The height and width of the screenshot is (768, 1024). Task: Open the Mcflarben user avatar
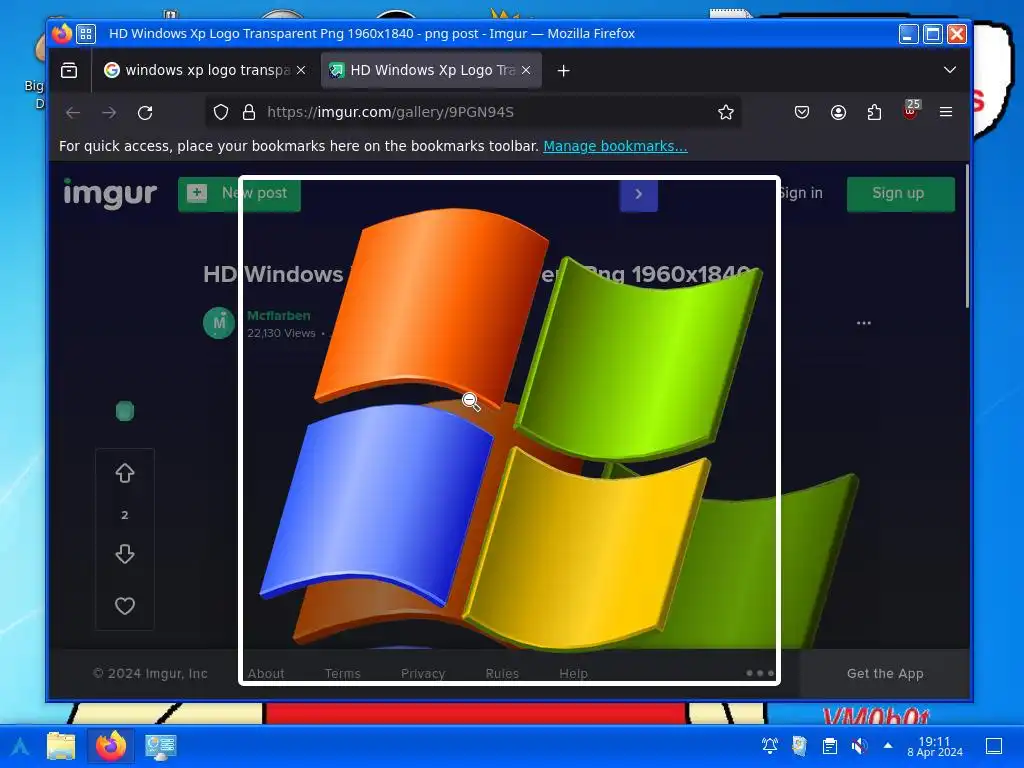219,323
